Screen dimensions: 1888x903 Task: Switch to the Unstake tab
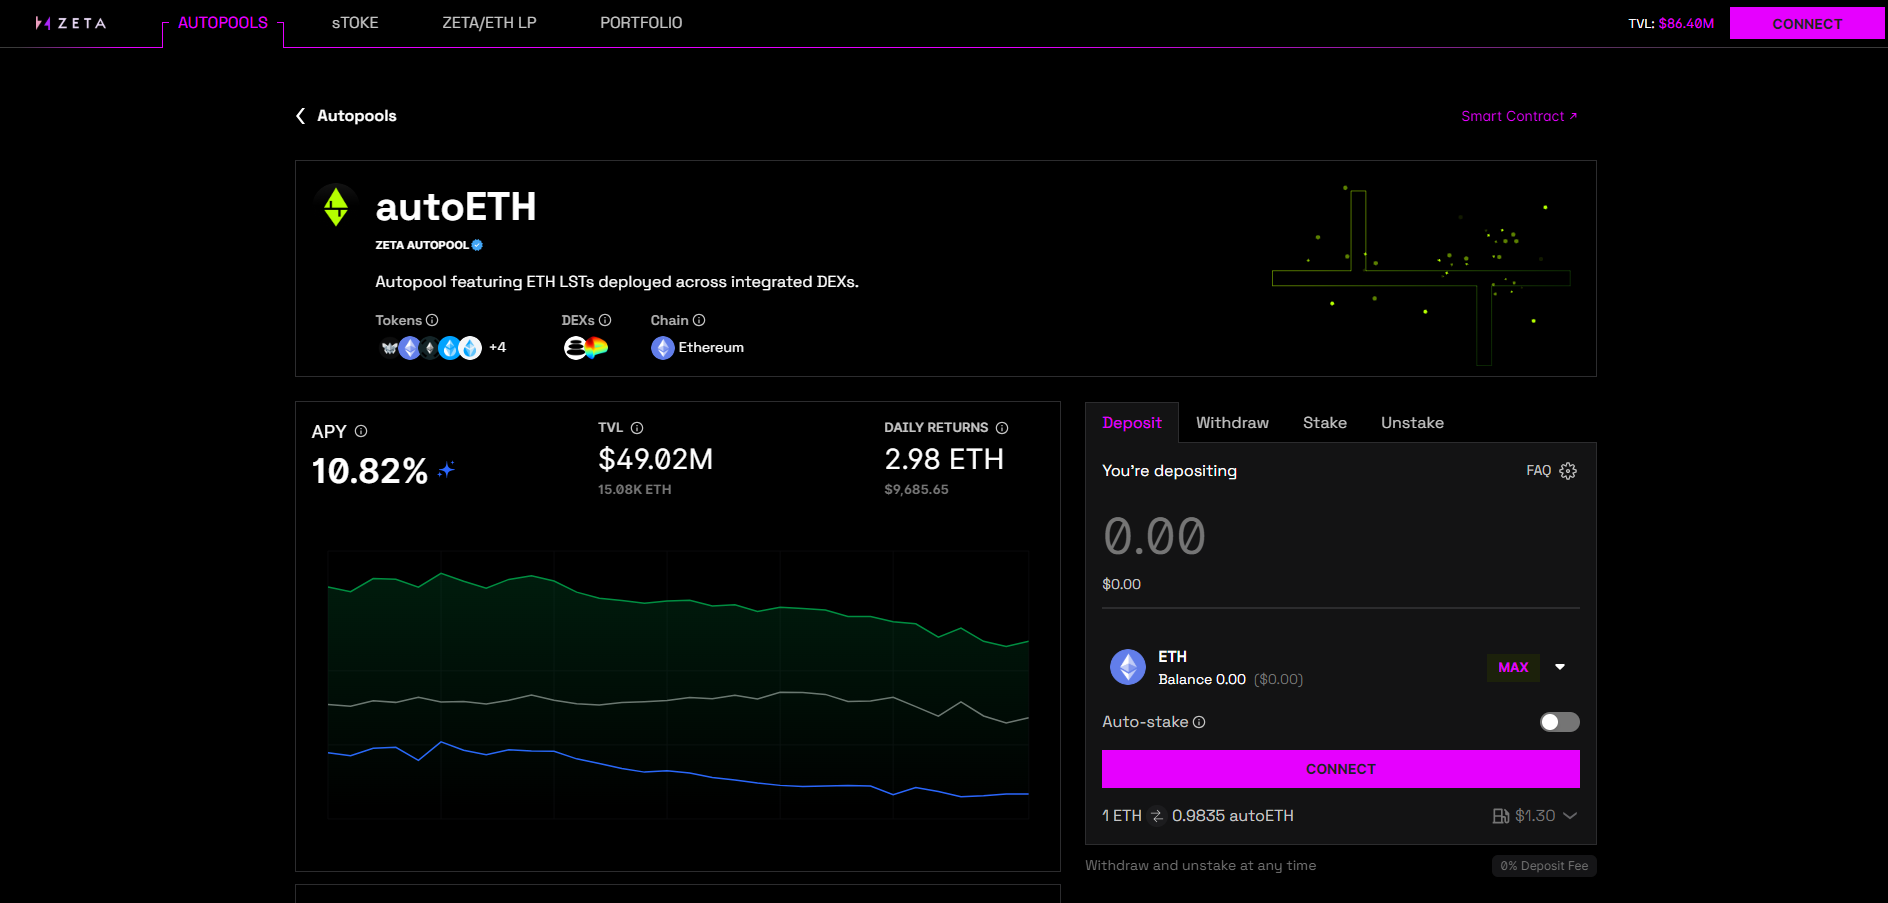tap(1412, 423)
